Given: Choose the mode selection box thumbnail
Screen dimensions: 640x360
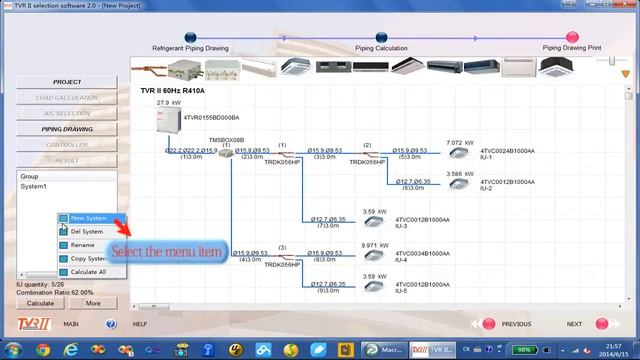Looking at the screenshot, I should click(x=222, y=69).
